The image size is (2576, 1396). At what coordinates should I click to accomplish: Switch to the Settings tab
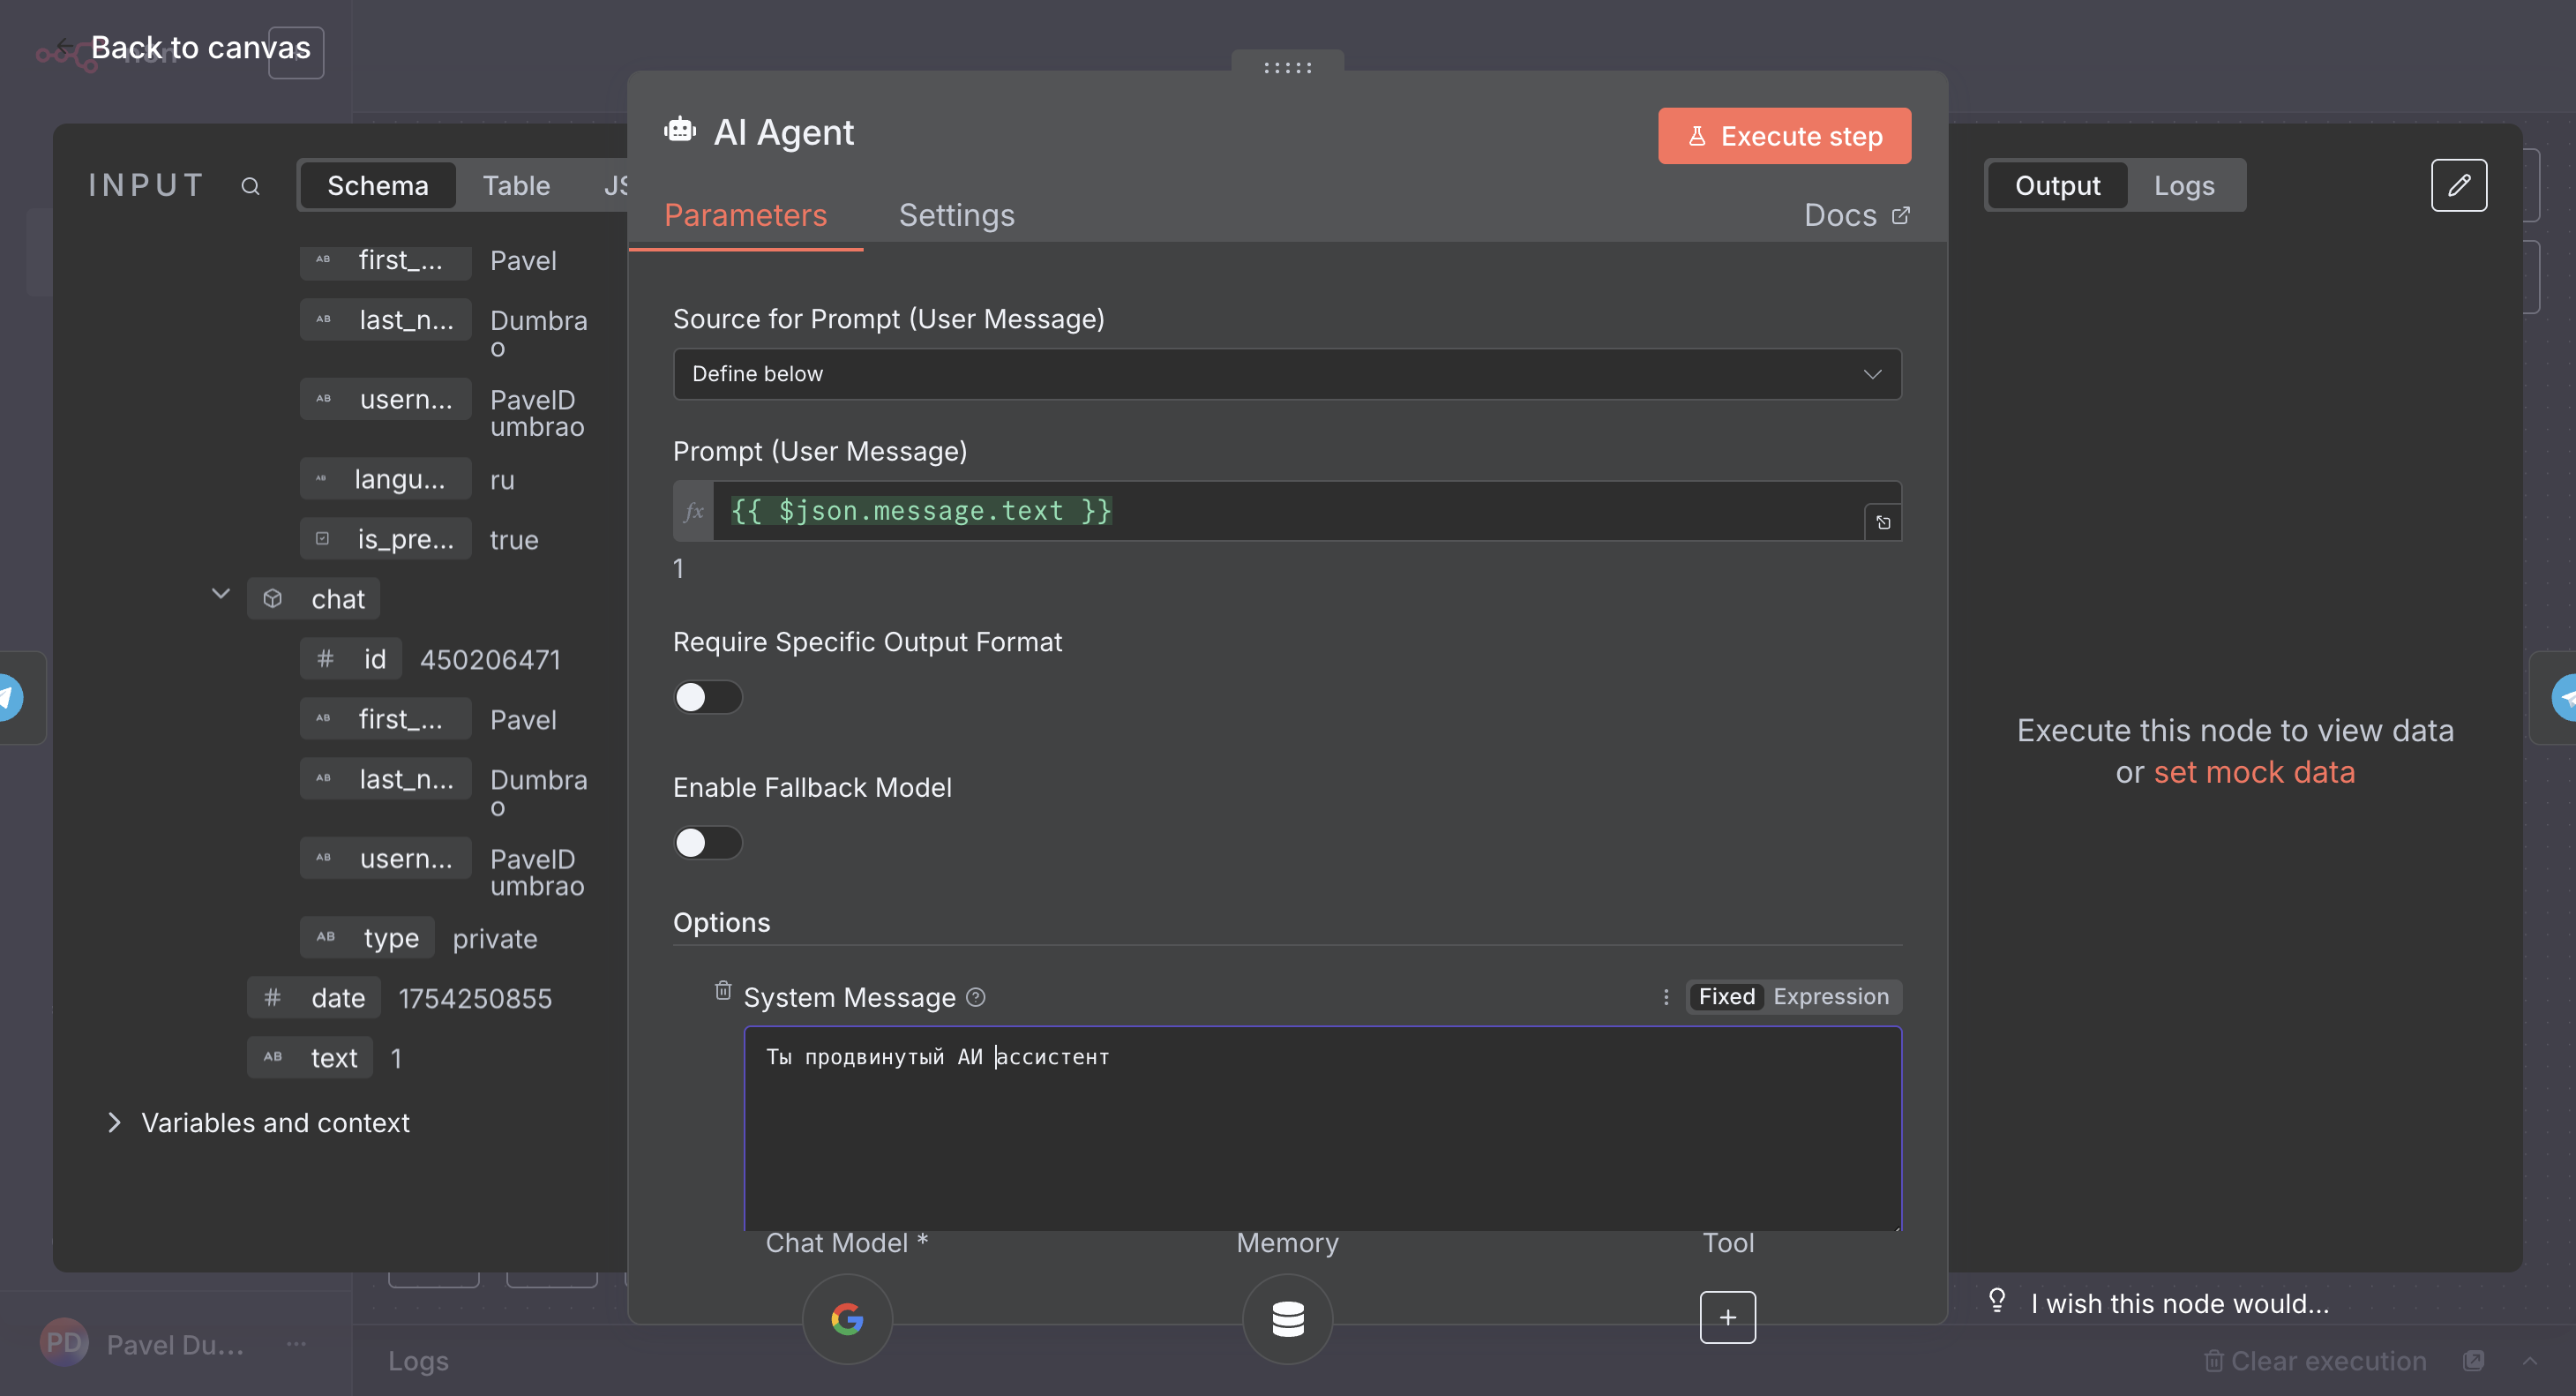coord(955,215)
